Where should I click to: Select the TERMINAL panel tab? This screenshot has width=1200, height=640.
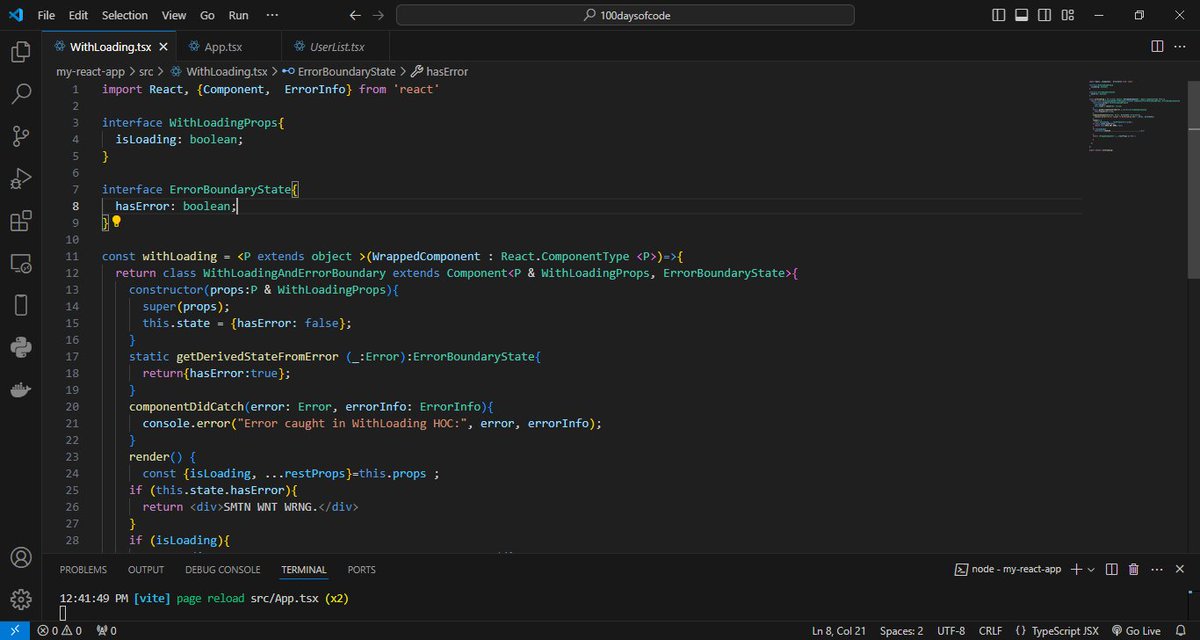click(304, 570)
